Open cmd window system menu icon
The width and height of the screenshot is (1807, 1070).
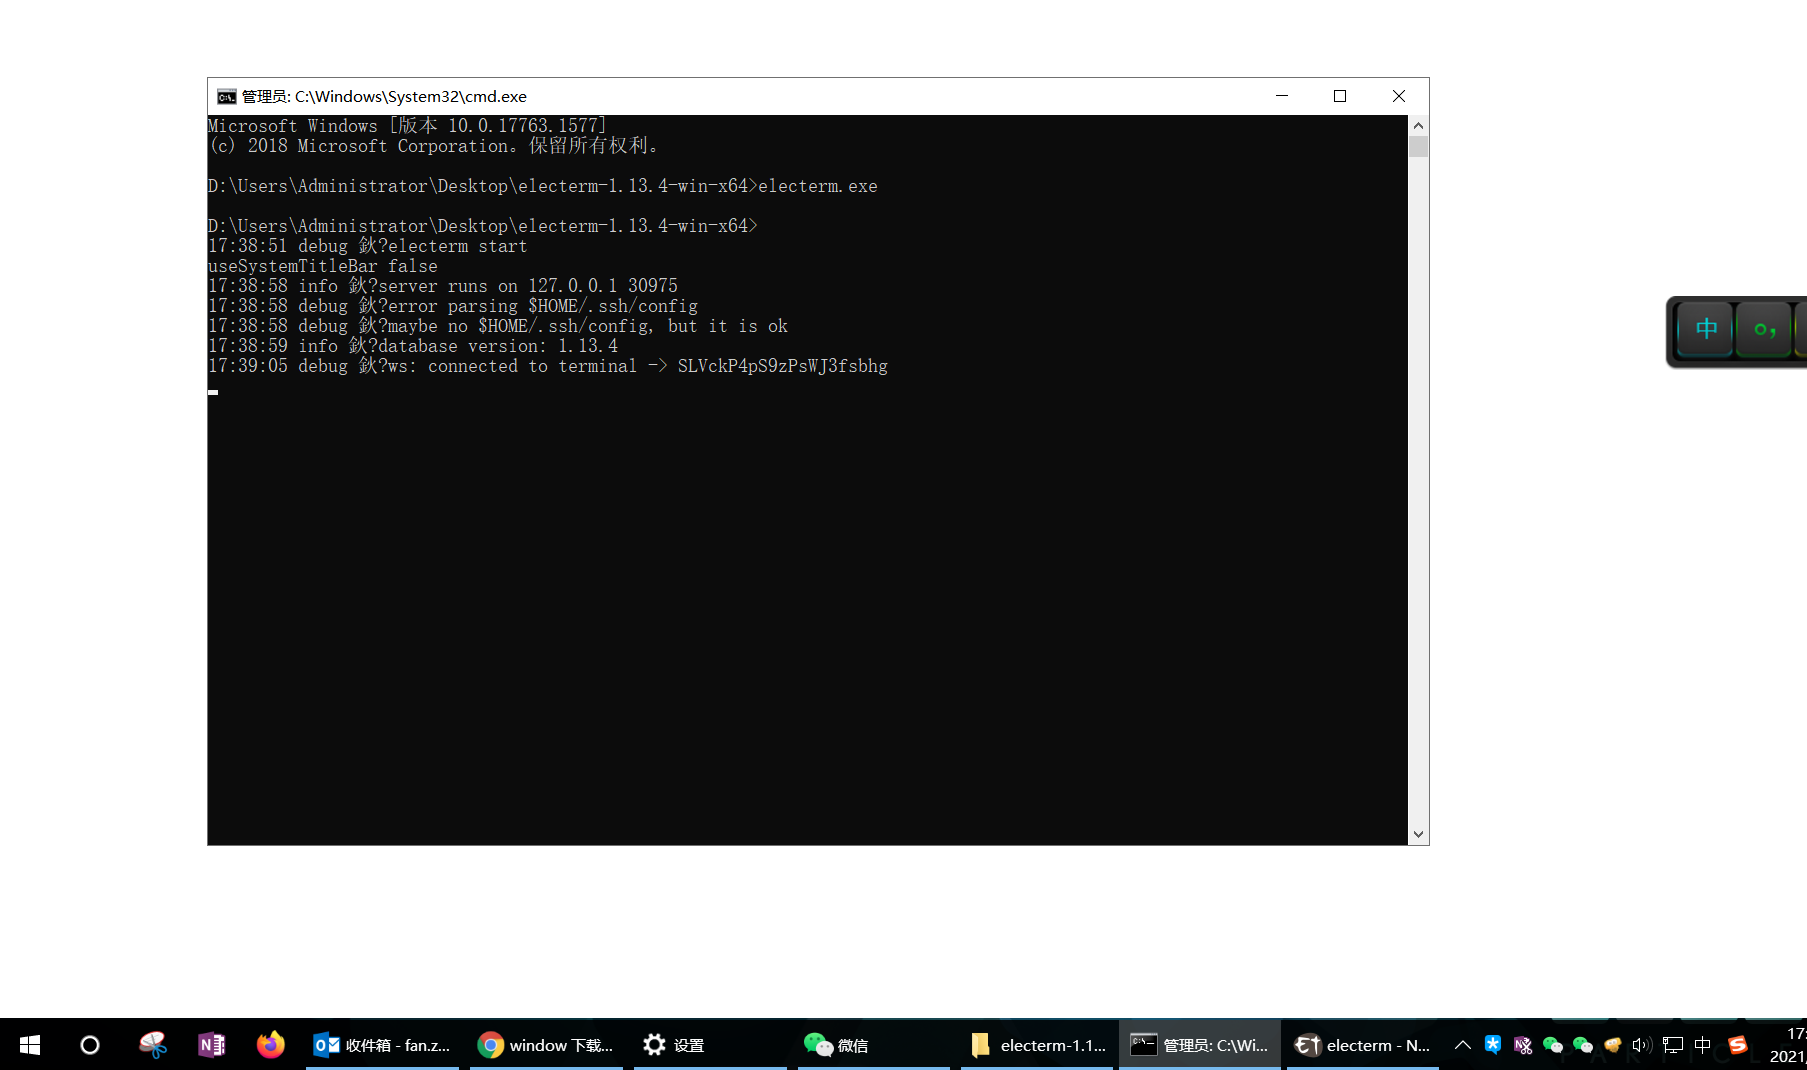[227, 96]
